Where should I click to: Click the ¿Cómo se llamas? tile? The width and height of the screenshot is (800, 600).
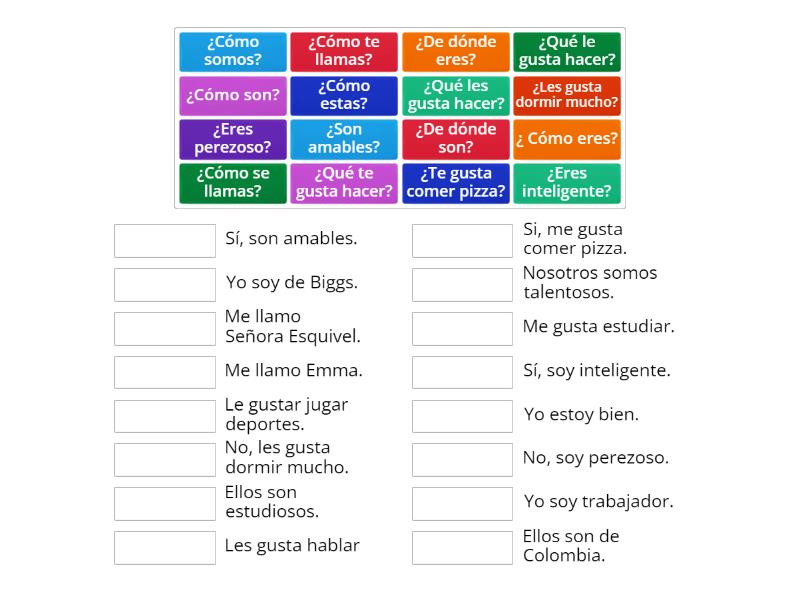[232, 184]
